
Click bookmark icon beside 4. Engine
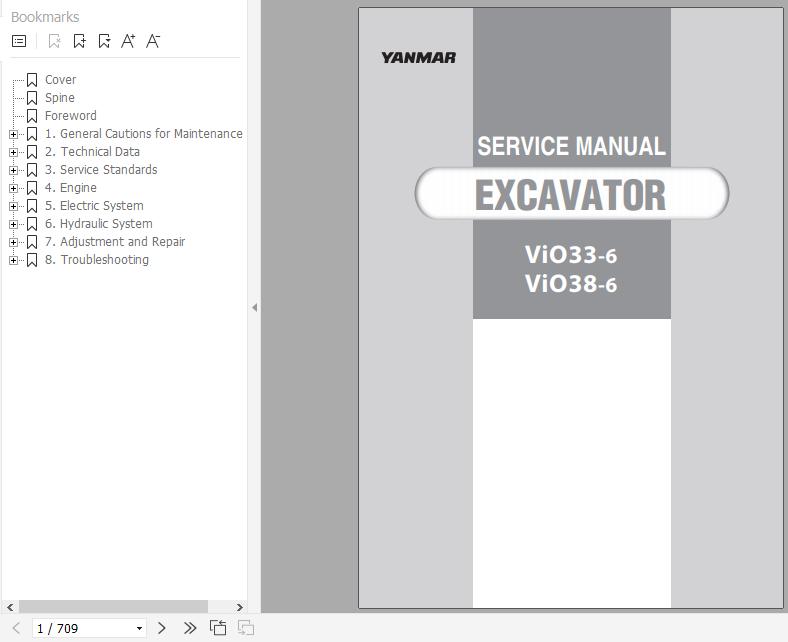(32, 188)
